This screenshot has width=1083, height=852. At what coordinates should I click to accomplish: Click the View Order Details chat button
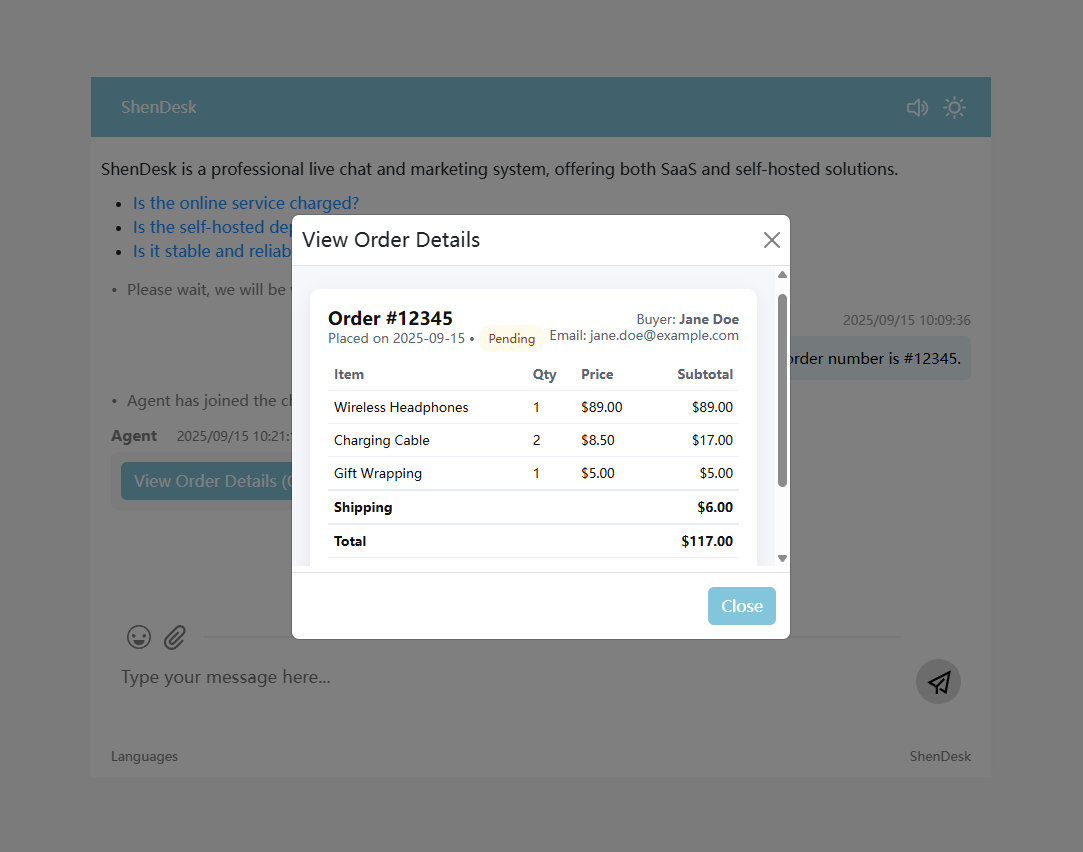[x=205, y=481]
